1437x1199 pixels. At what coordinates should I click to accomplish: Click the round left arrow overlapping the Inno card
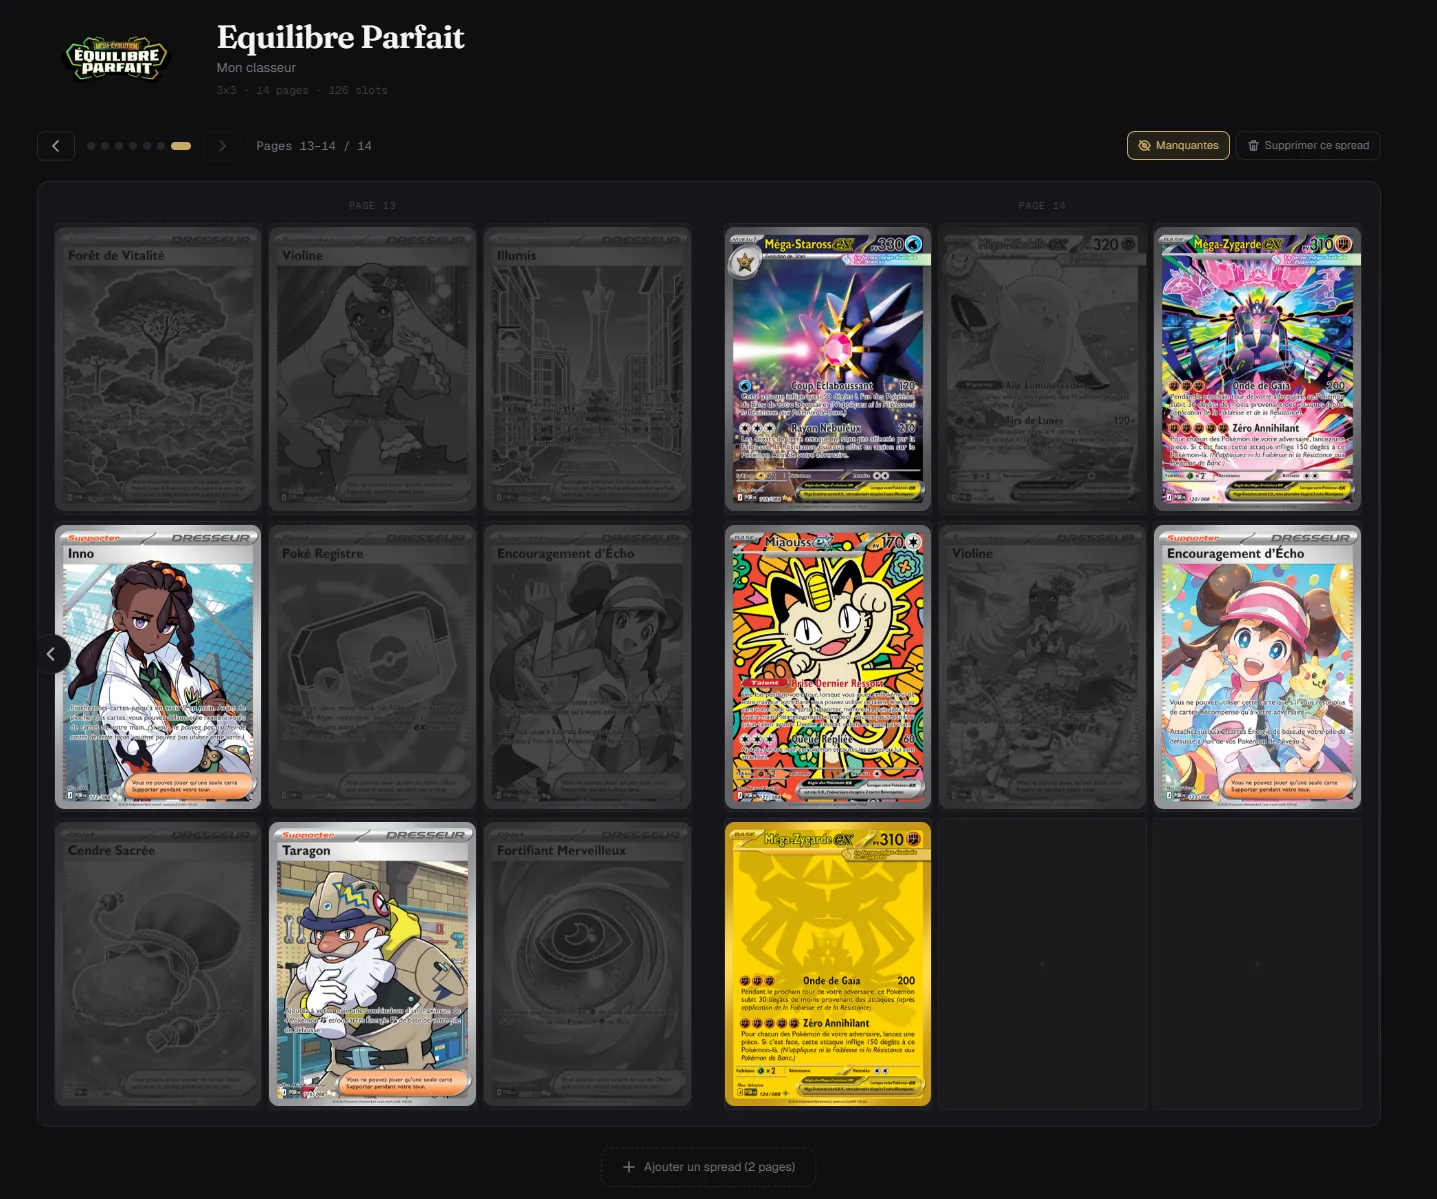(x=51, y=654)
